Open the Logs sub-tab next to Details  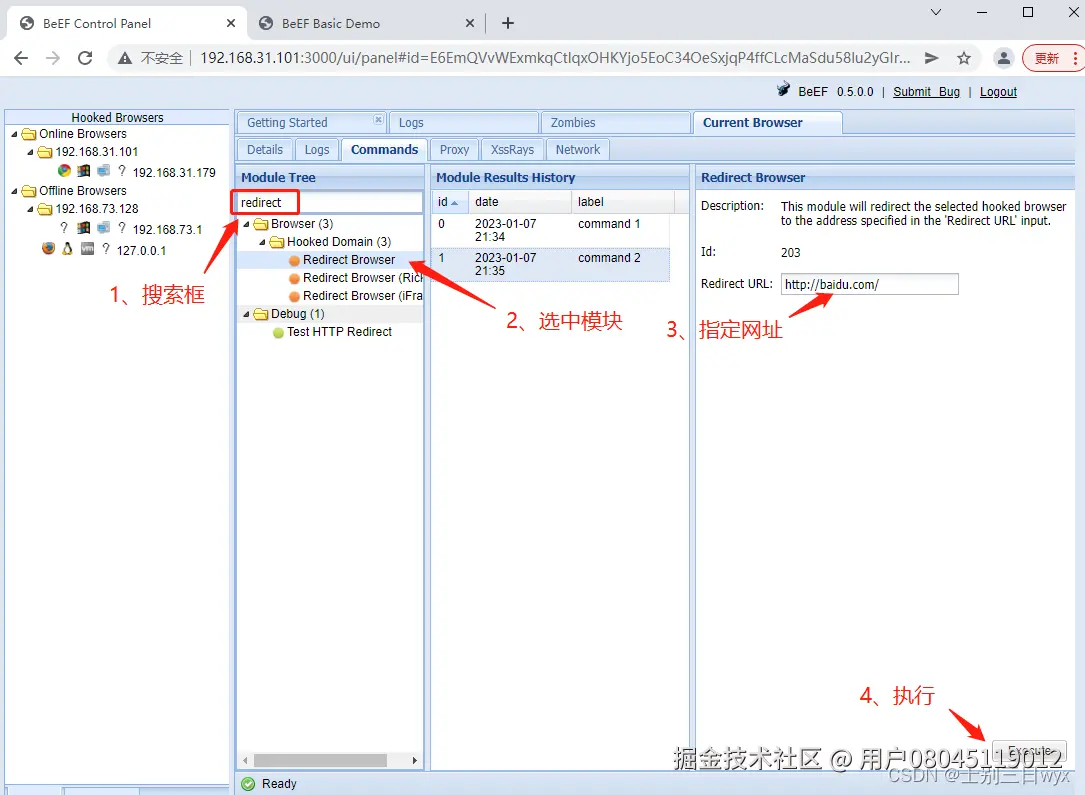[317, 149]
